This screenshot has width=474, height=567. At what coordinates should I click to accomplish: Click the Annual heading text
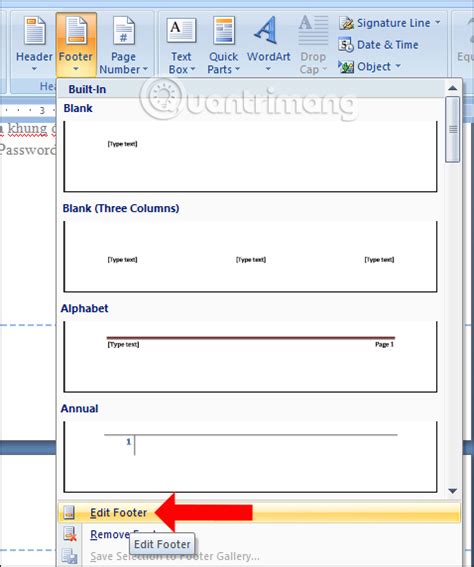point(79,409)
